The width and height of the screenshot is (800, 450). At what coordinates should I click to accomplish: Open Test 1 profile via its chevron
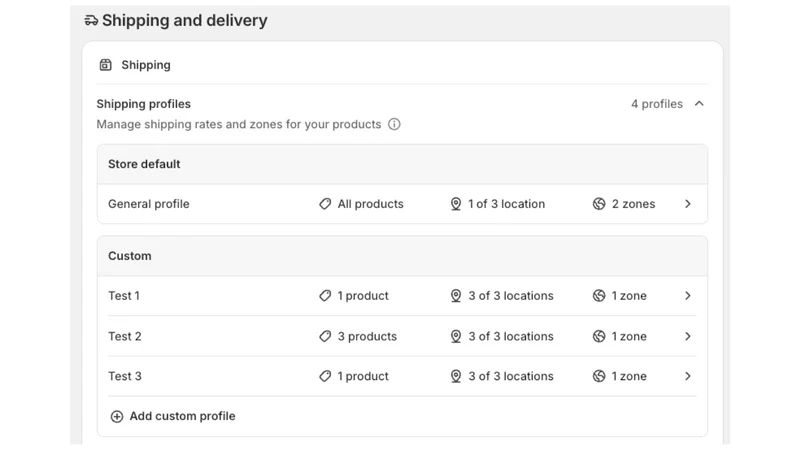click(688, 296)
